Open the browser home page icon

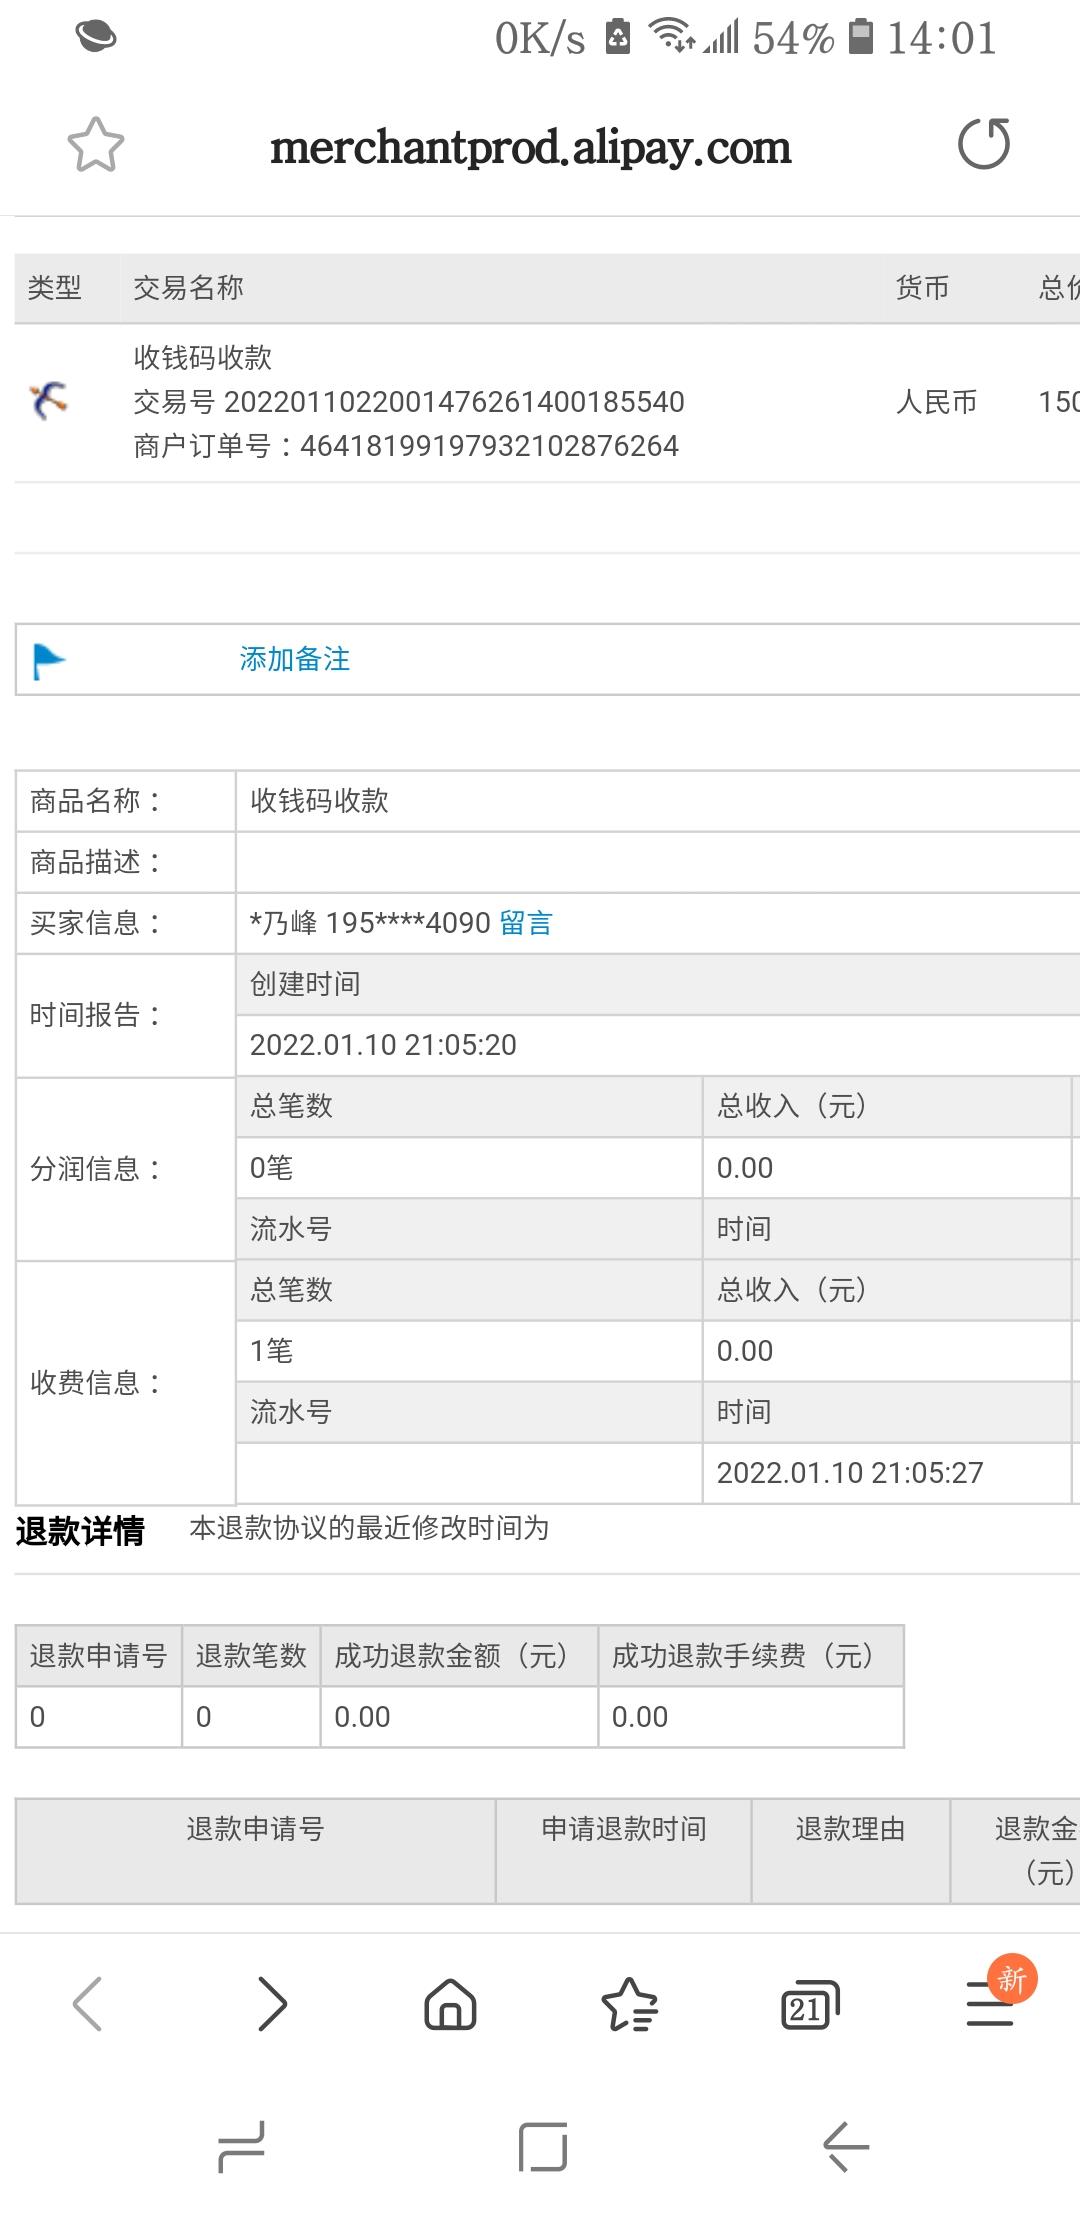(x=450, y=2003)
